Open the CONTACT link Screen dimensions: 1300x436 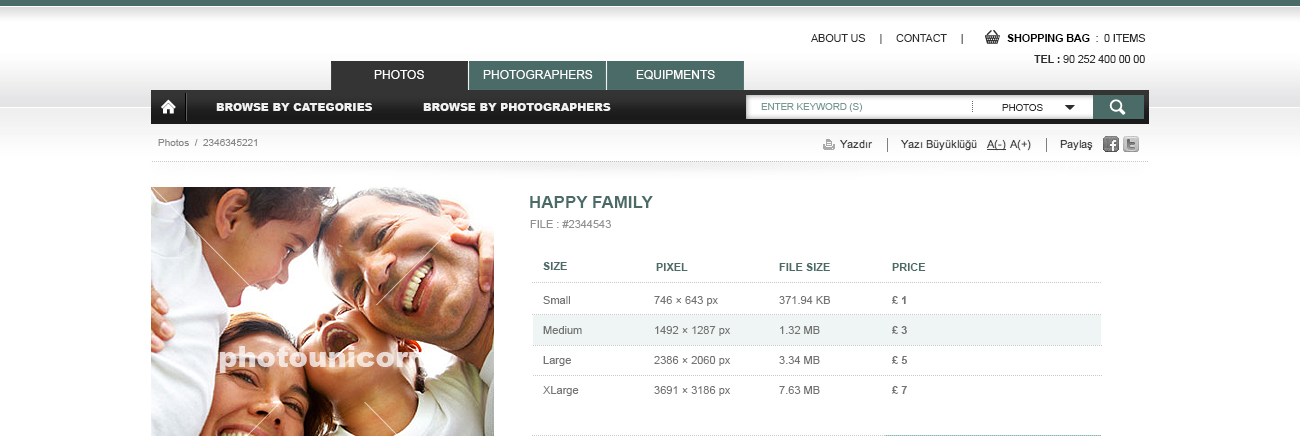(921, 38)
